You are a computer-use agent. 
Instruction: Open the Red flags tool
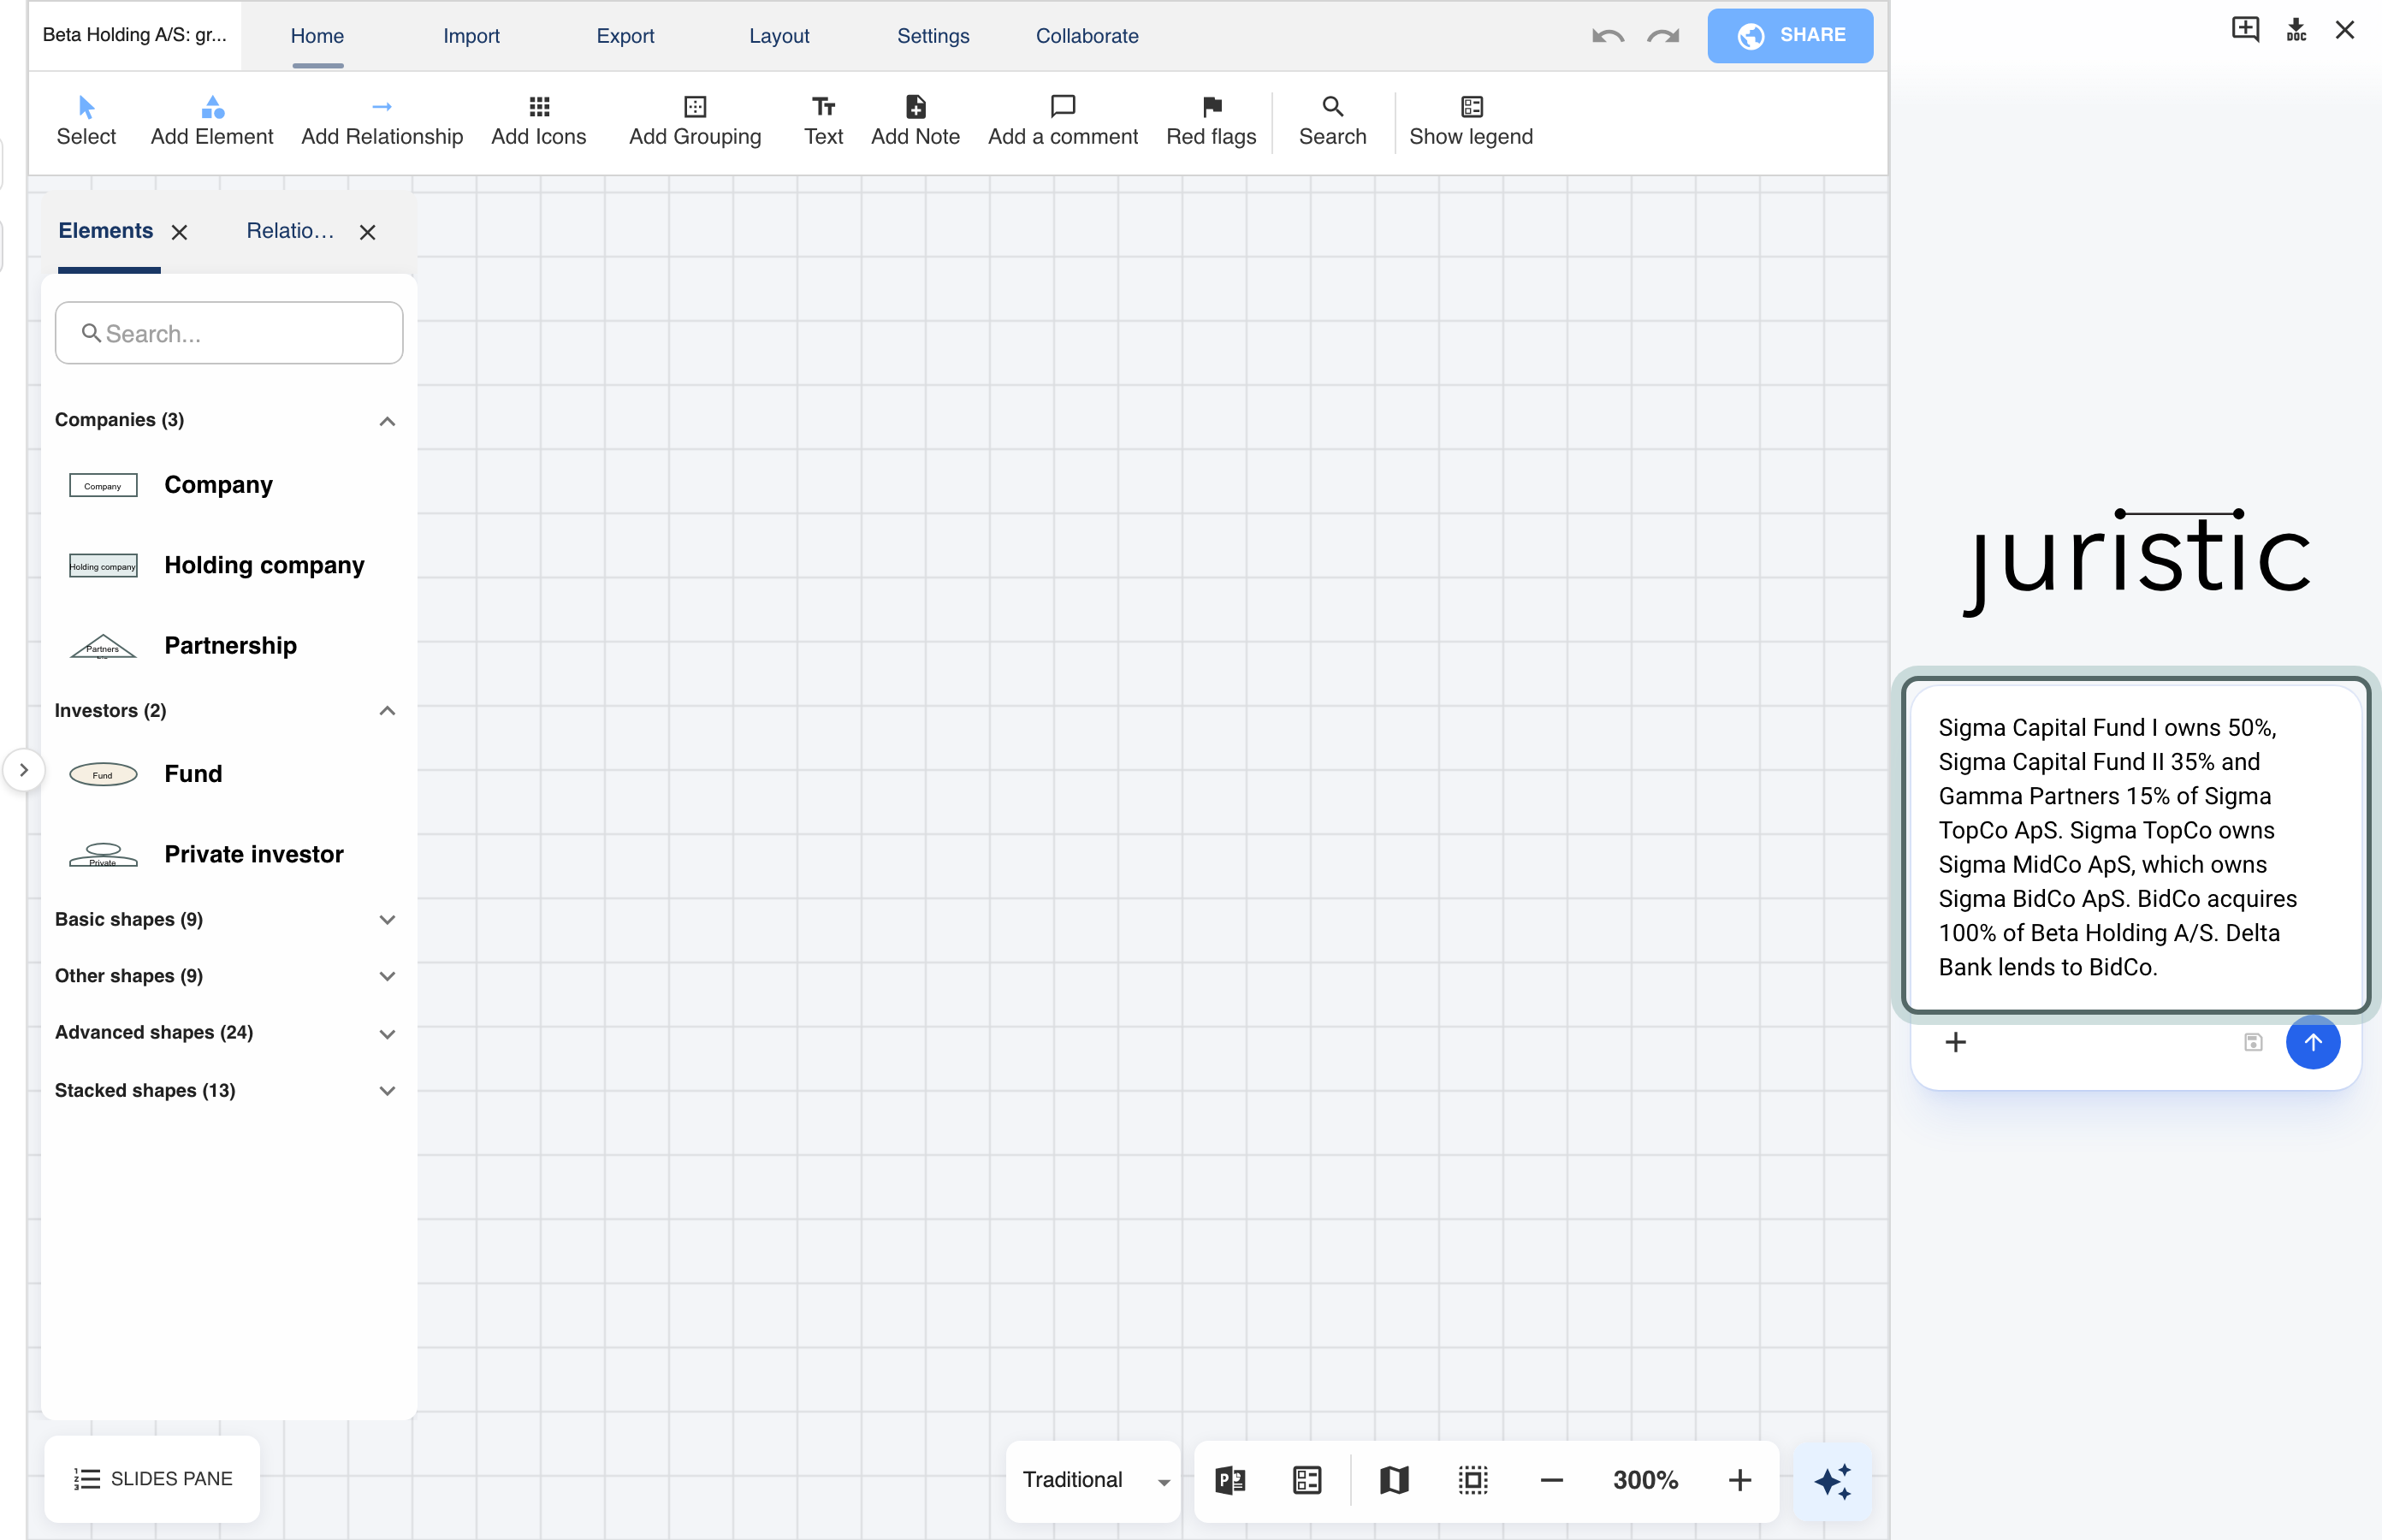pos(1211,121)
